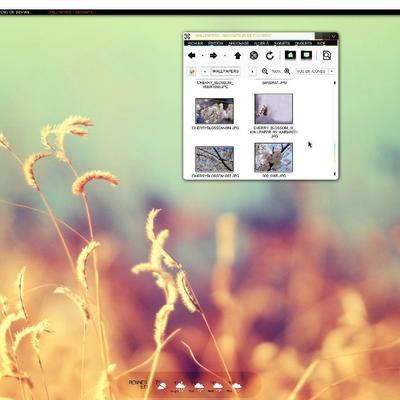The width and height of the screenshot is (400, 400).
Task: Click the path arrow right of Wallpapers
Action: pos(252,71)
